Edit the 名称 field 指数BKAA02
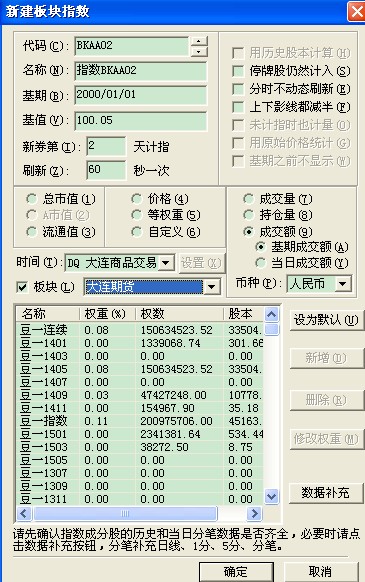This screenshot has width=365, height=582. click(140, 71)
